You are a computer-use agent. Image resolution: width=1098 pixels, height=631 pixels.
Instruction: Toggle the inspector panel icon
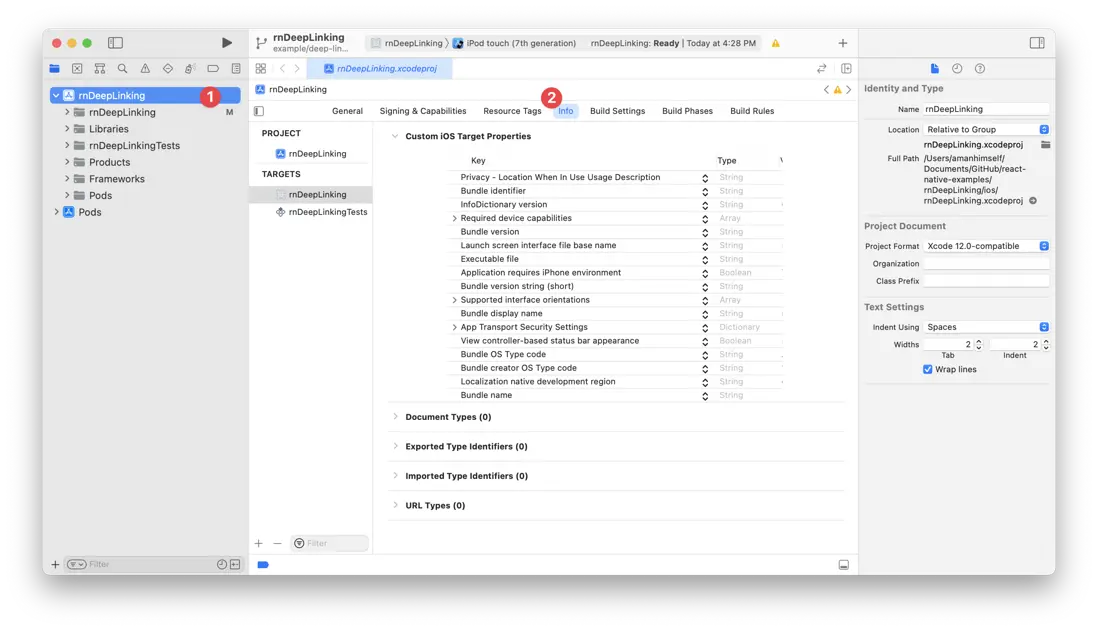coord(1037,43)
